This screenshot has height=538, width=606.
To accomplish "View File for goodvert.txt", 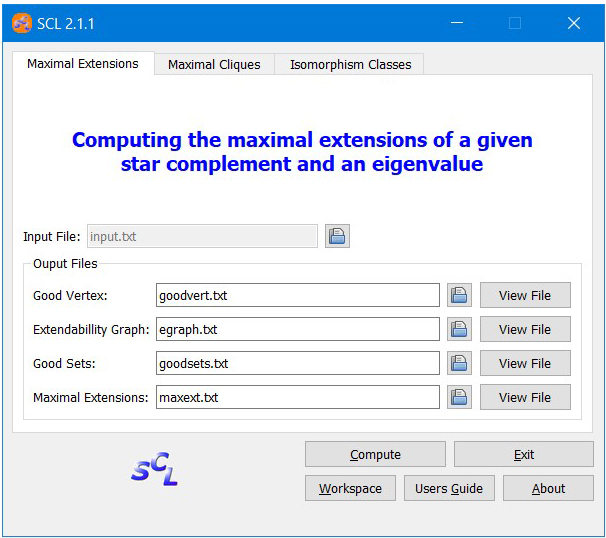I will (x=525, y=295).
